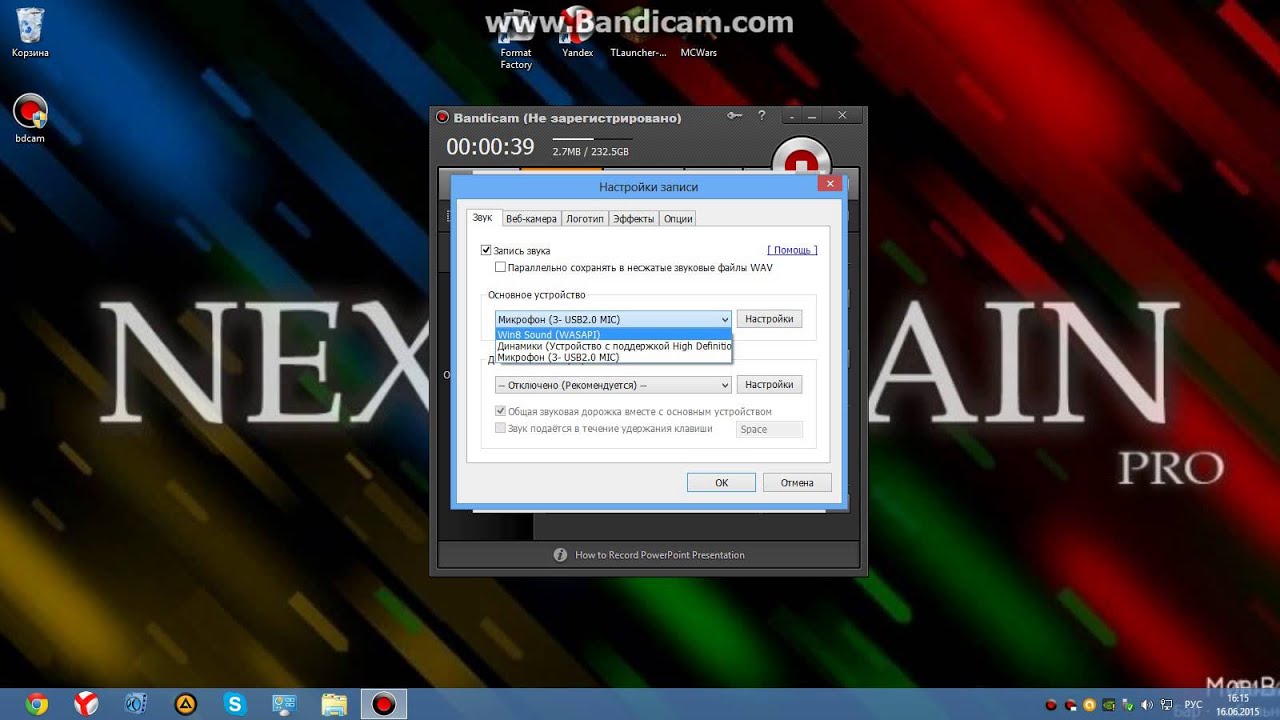
Task: Click the NVIDIA icon in system tray
Action: 1108,704
